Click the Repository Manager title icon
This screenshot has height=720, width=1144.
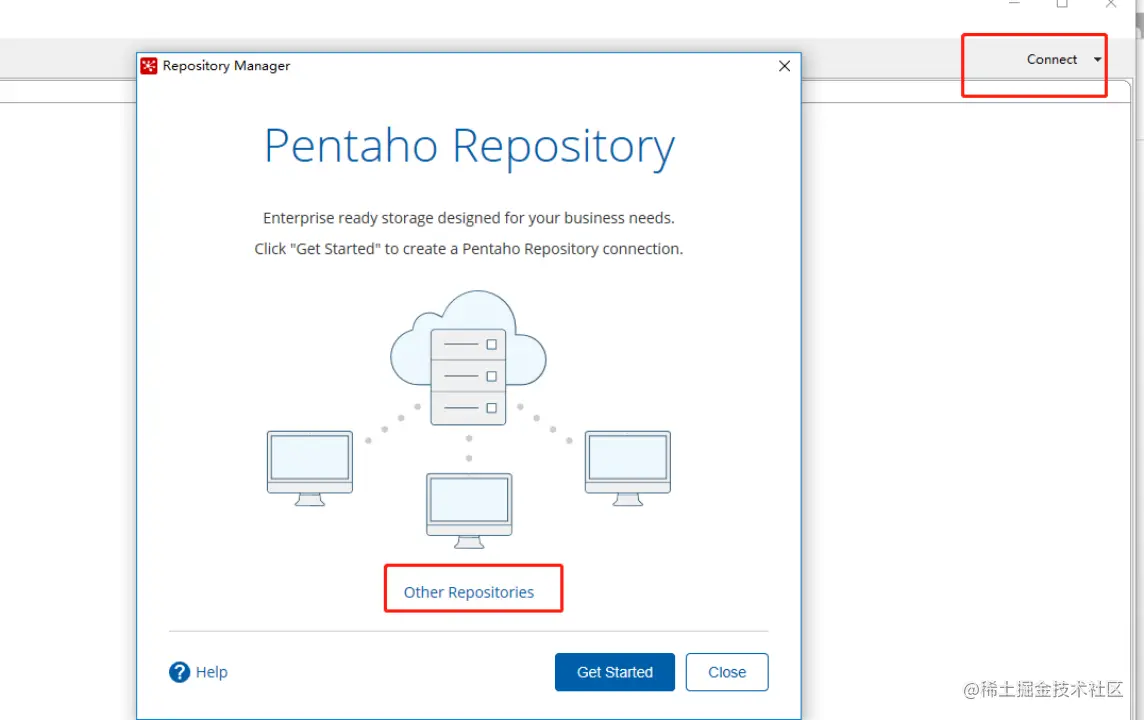coord(149,66)
